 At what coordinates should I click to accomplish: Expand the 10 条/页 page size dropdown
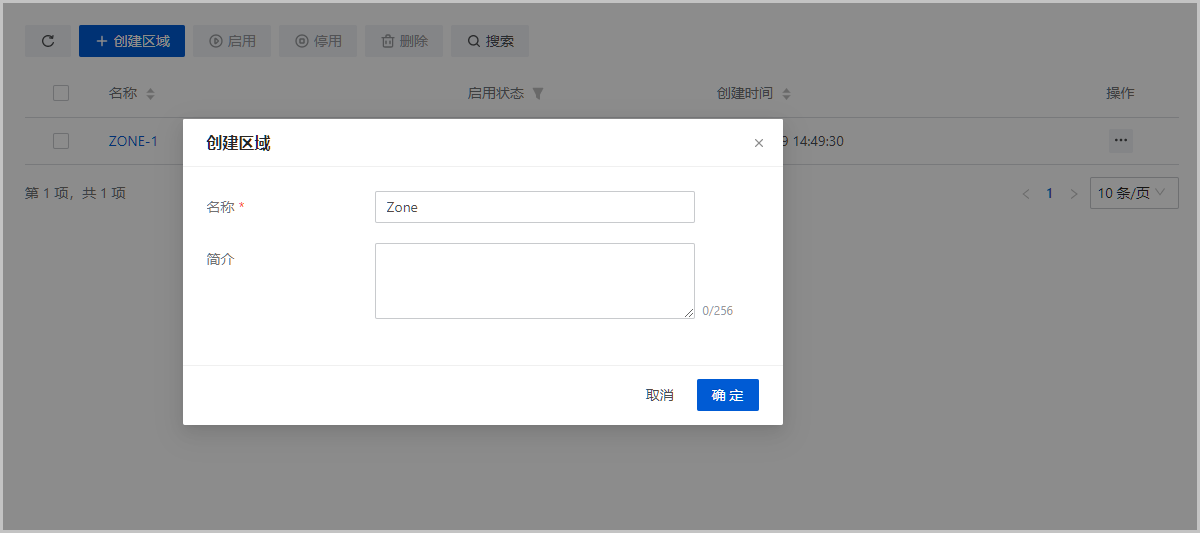(1134, 193)
